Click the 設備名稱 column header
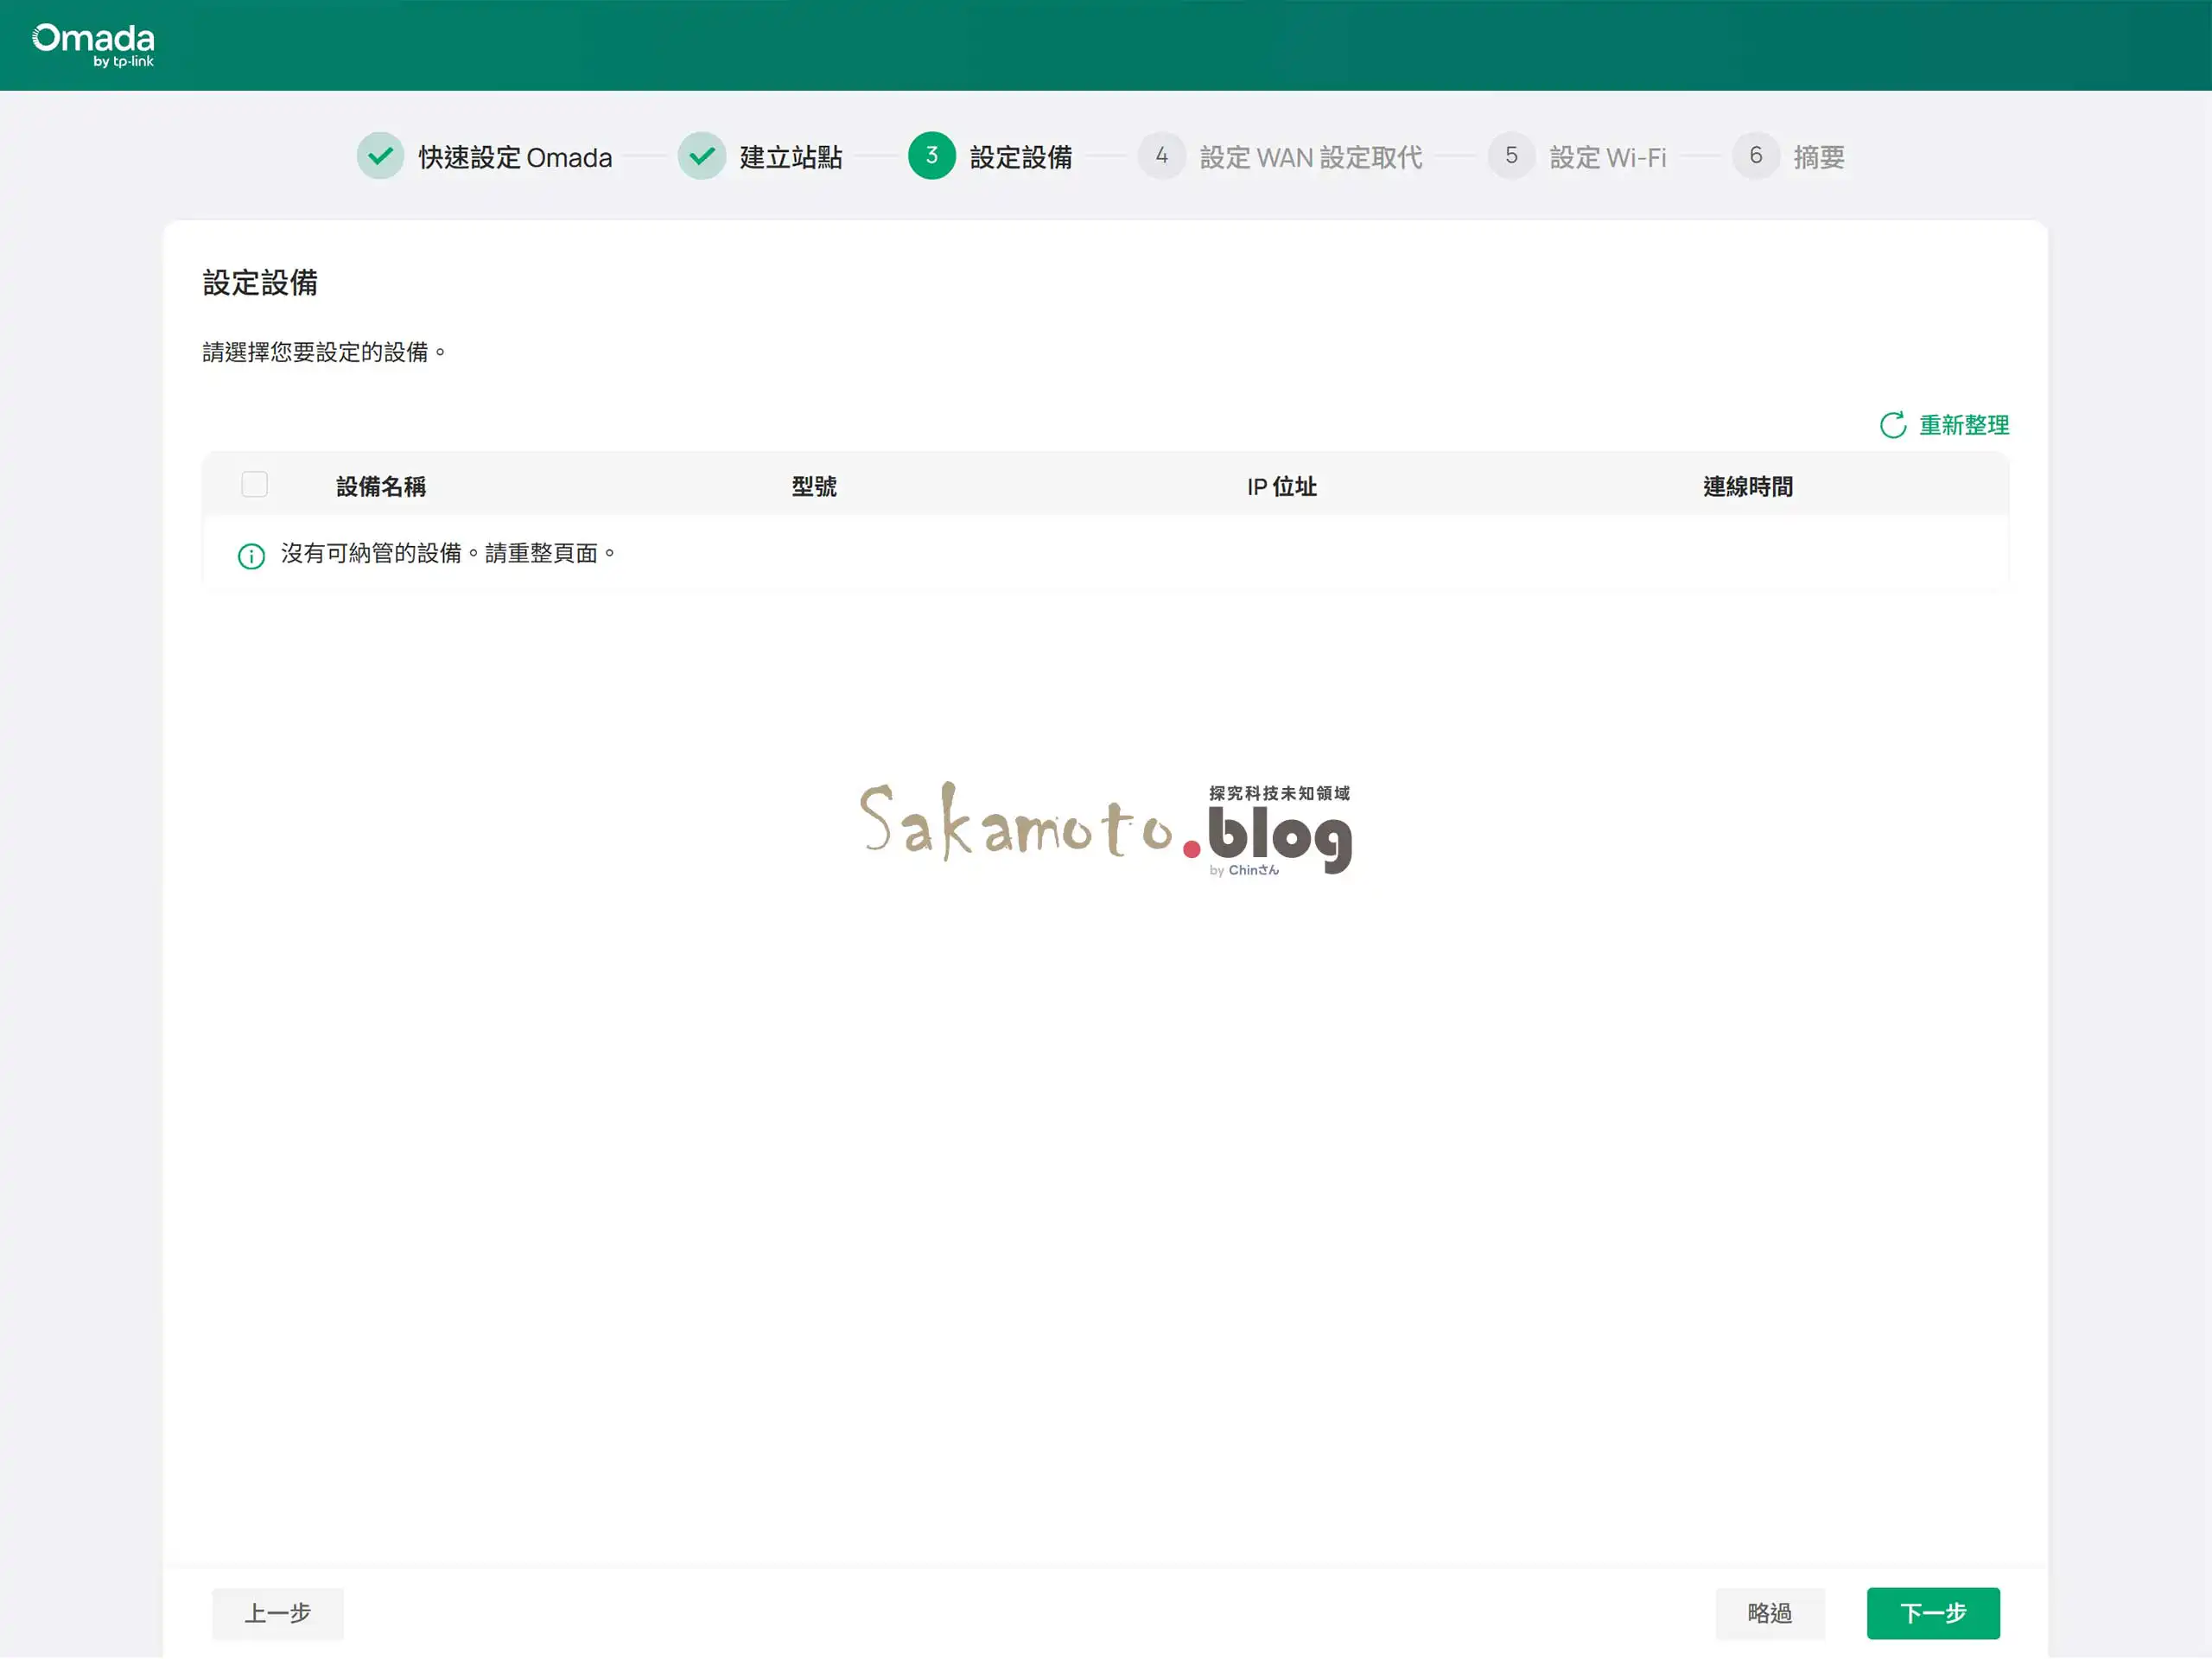 tap(380, 487)
